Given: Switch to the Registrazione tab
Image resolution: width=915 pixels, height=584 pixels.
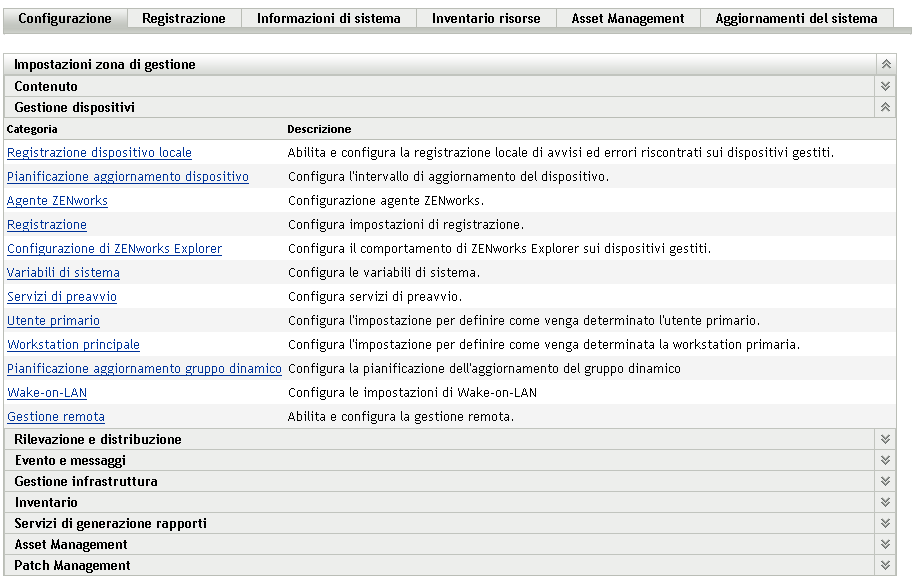Looking at the screenshot, I should coord(184,18).
